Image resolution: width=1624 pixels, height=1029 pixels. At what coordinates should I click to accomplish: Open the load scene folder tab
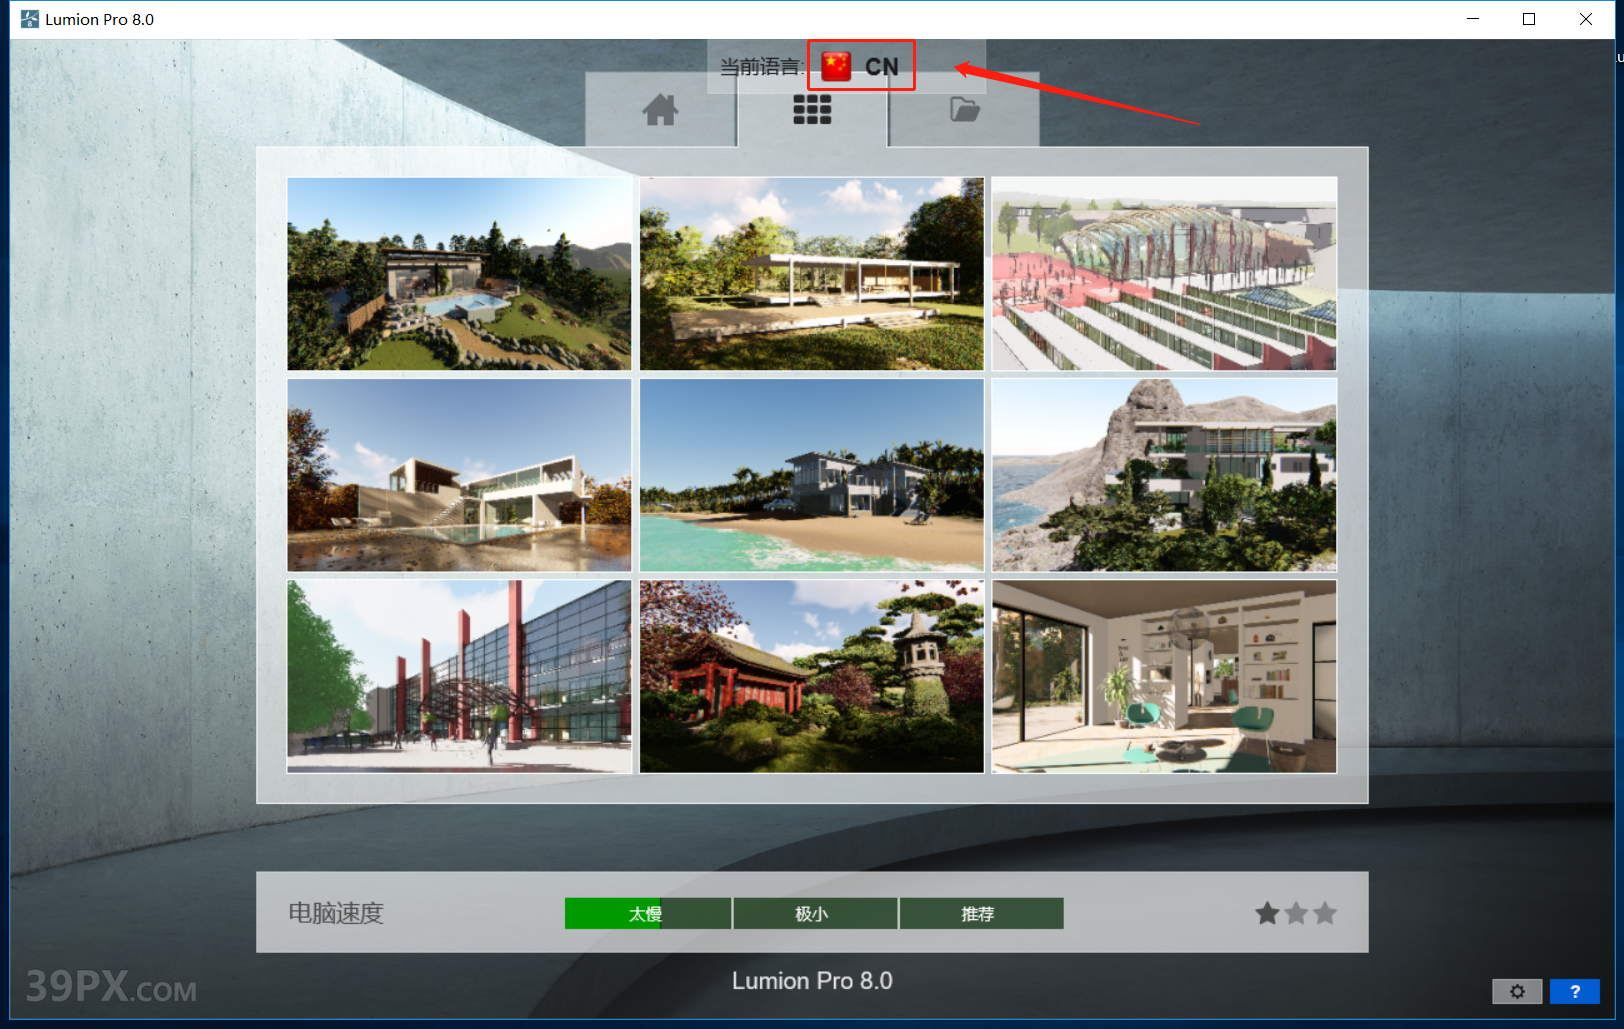(964, 110)
